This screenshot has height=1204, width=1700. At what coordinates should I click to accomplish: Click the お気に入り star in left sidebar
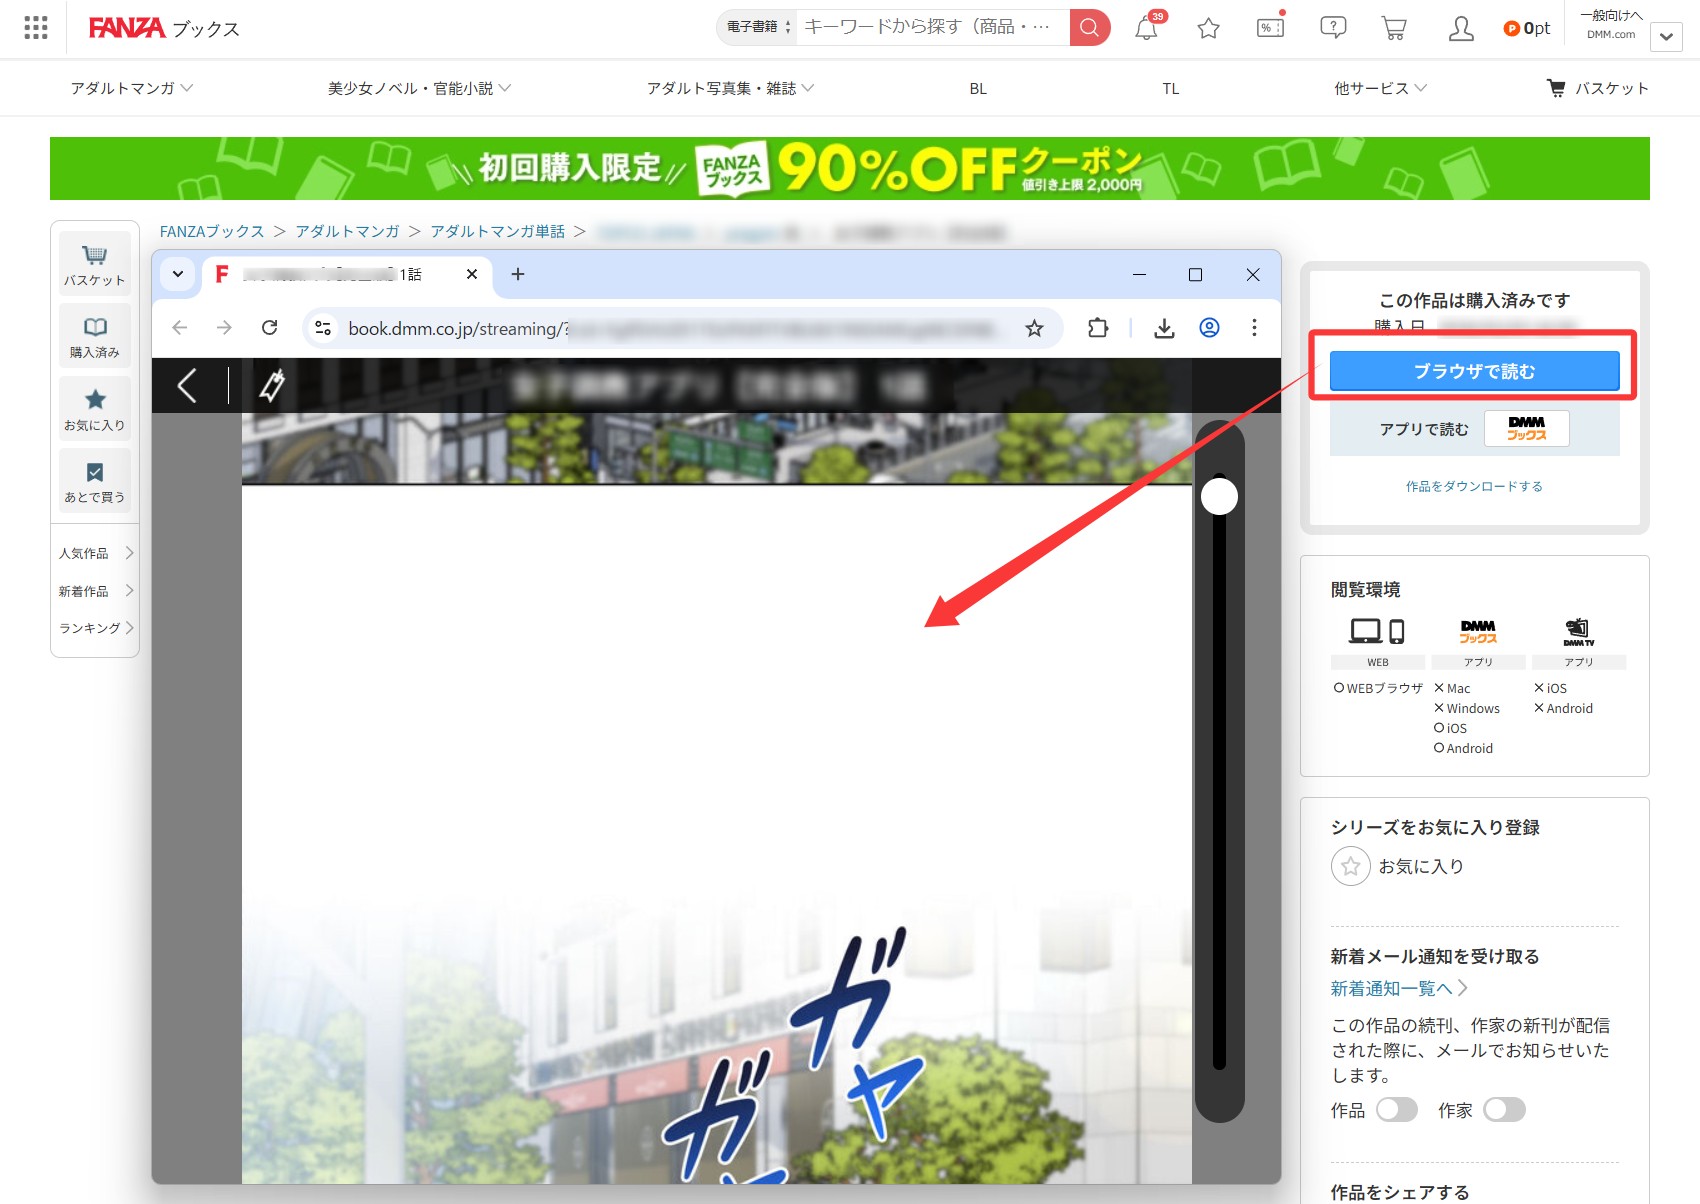tap(95, 409)
